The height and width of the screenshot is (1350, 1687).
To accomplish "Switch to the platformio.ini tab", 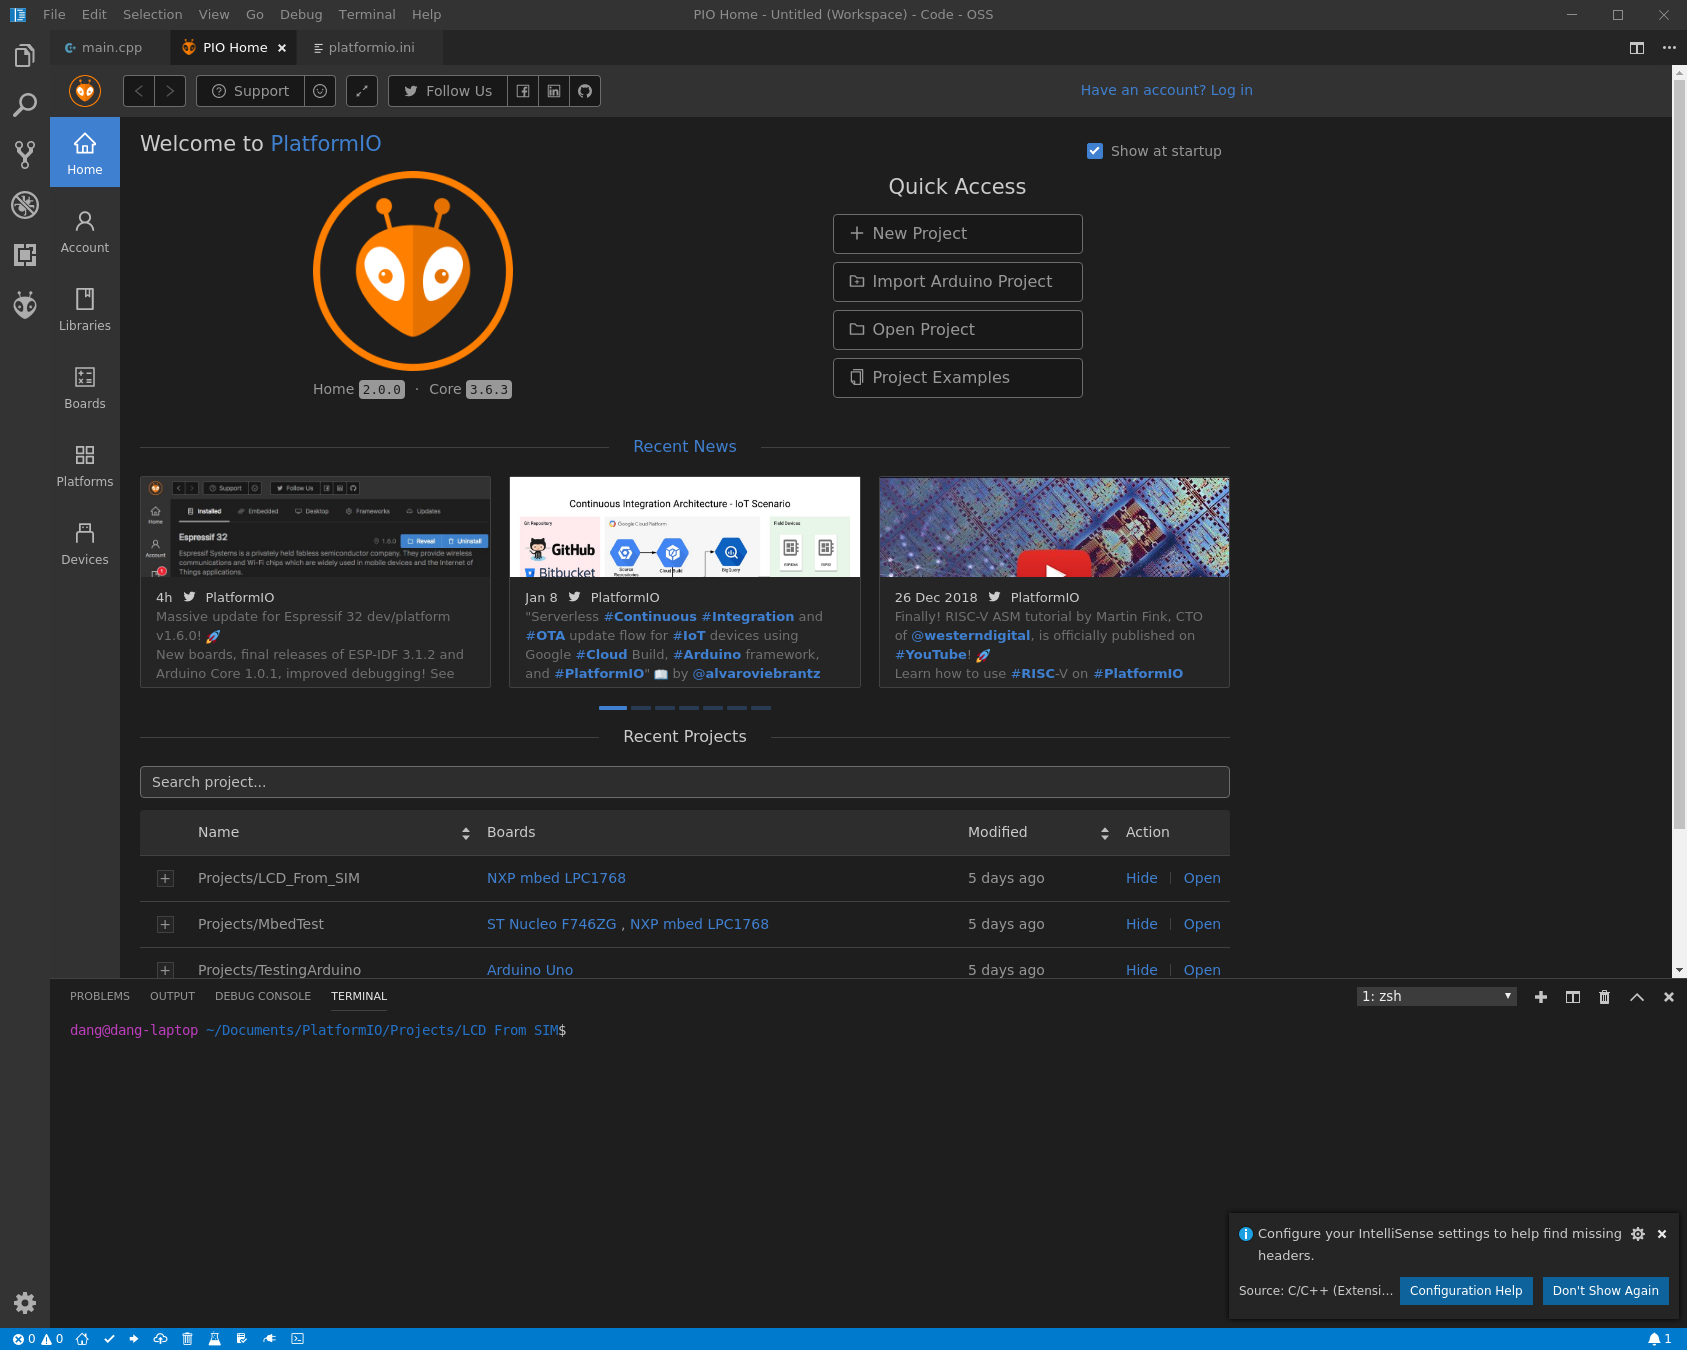I will [x=370, y=47].
